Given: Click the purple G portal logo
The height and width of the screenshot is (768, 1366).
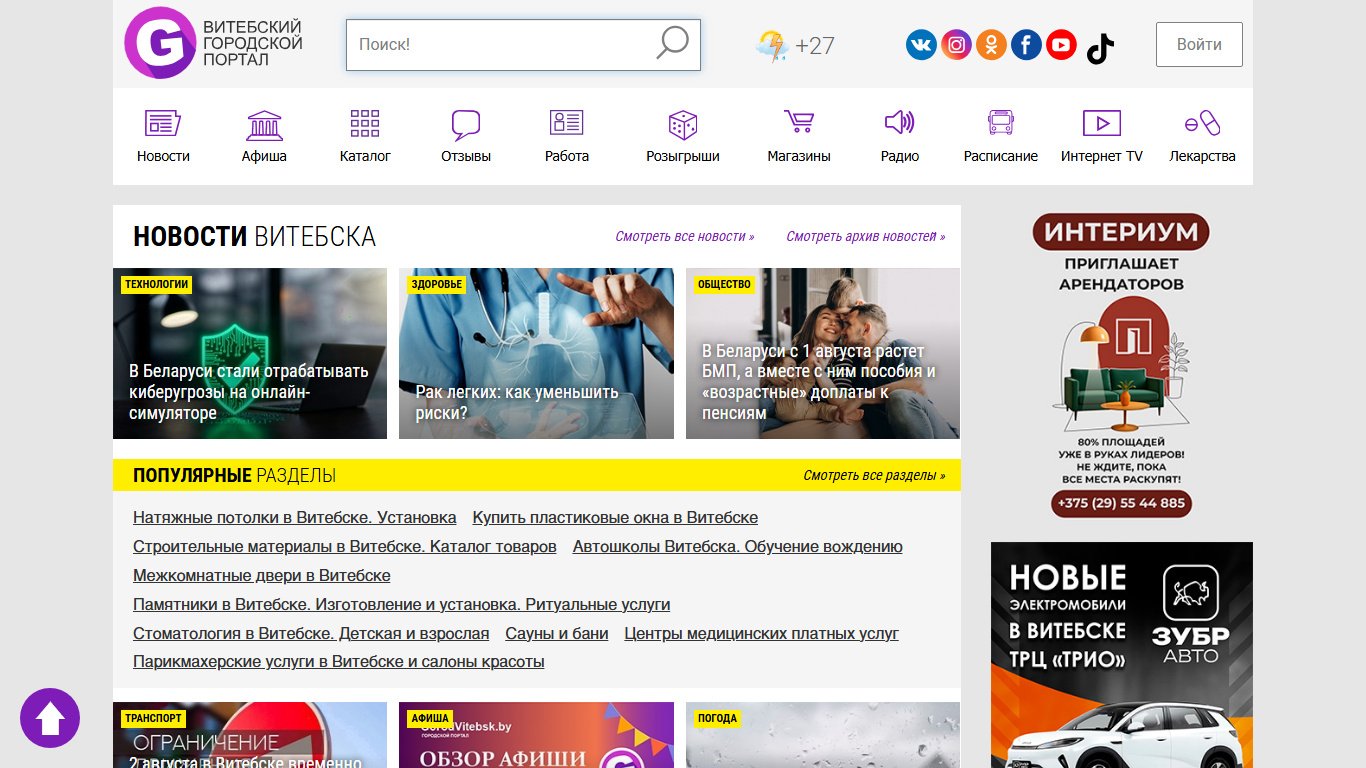Looking at the screenshot, I should click(x=160, y=43).
